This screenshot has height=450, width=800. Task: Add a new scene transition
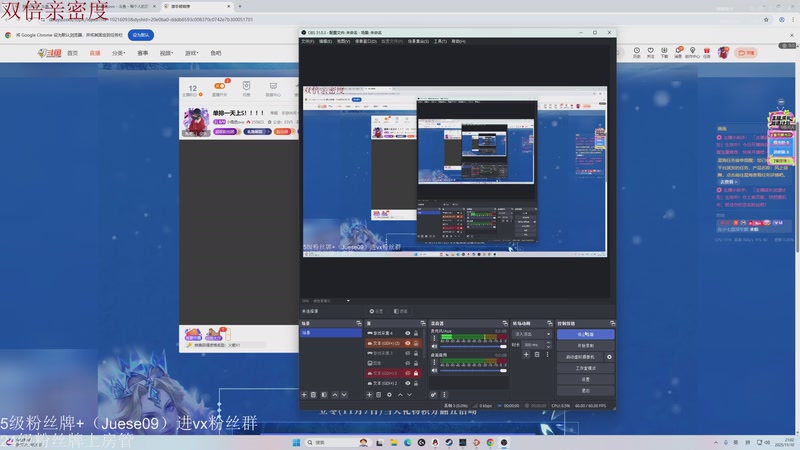pos(526,355)
